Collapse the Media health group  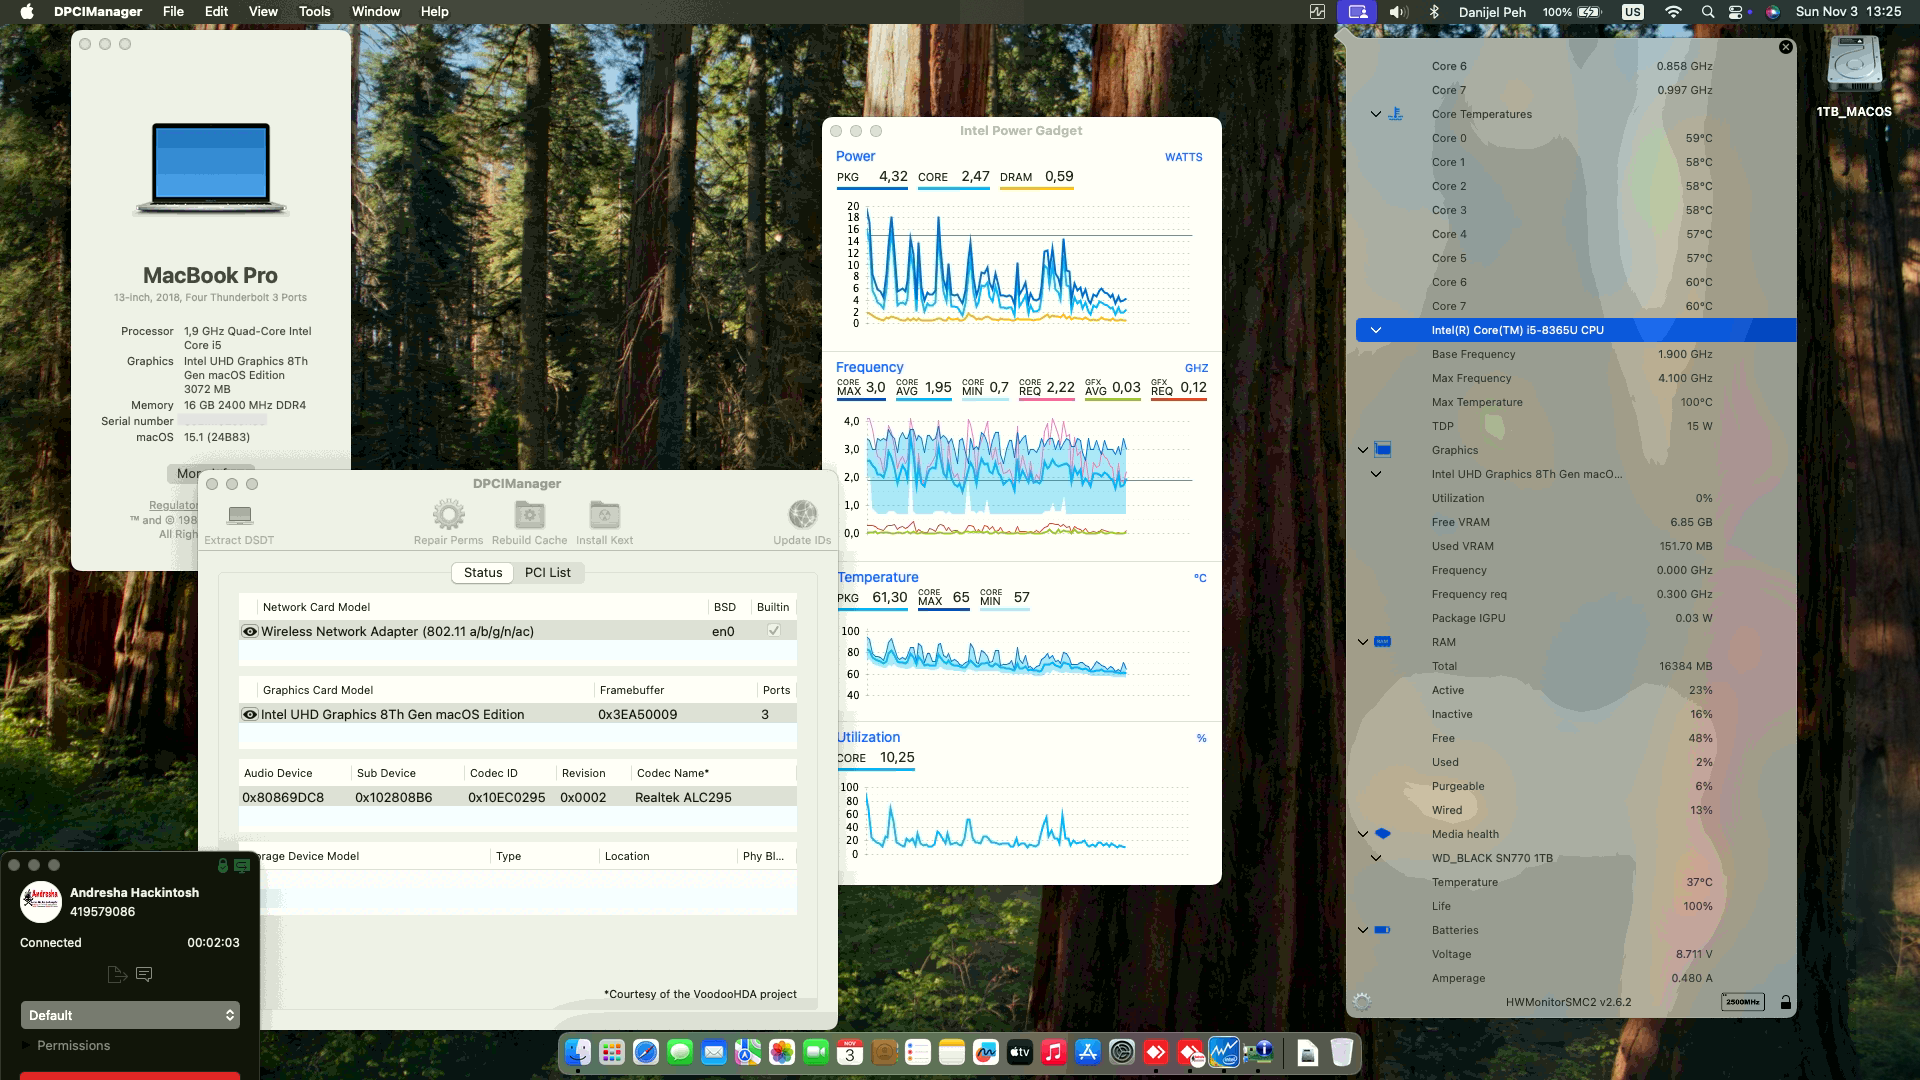click(1363, 834)
